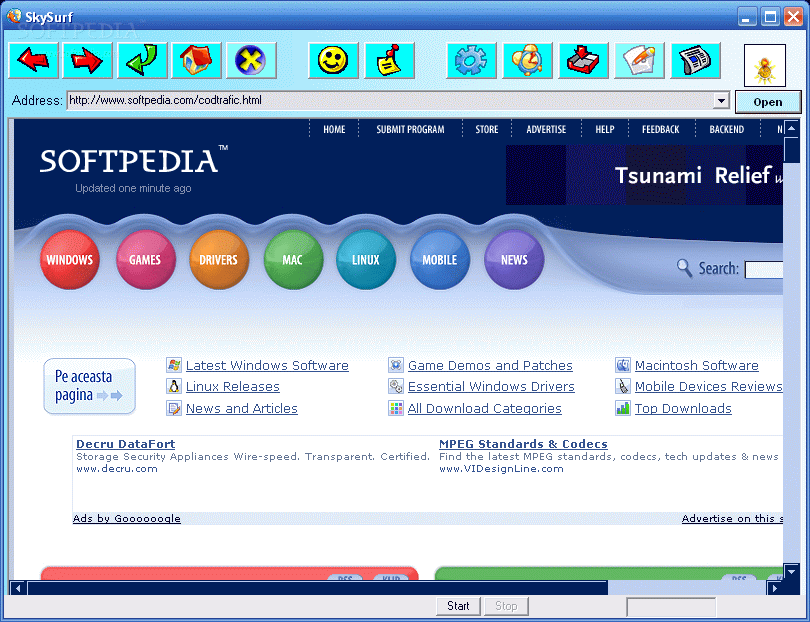The image size is (810, 622).
Task: Expand the Address bar dropdown arrow
Action: point(721,100)
